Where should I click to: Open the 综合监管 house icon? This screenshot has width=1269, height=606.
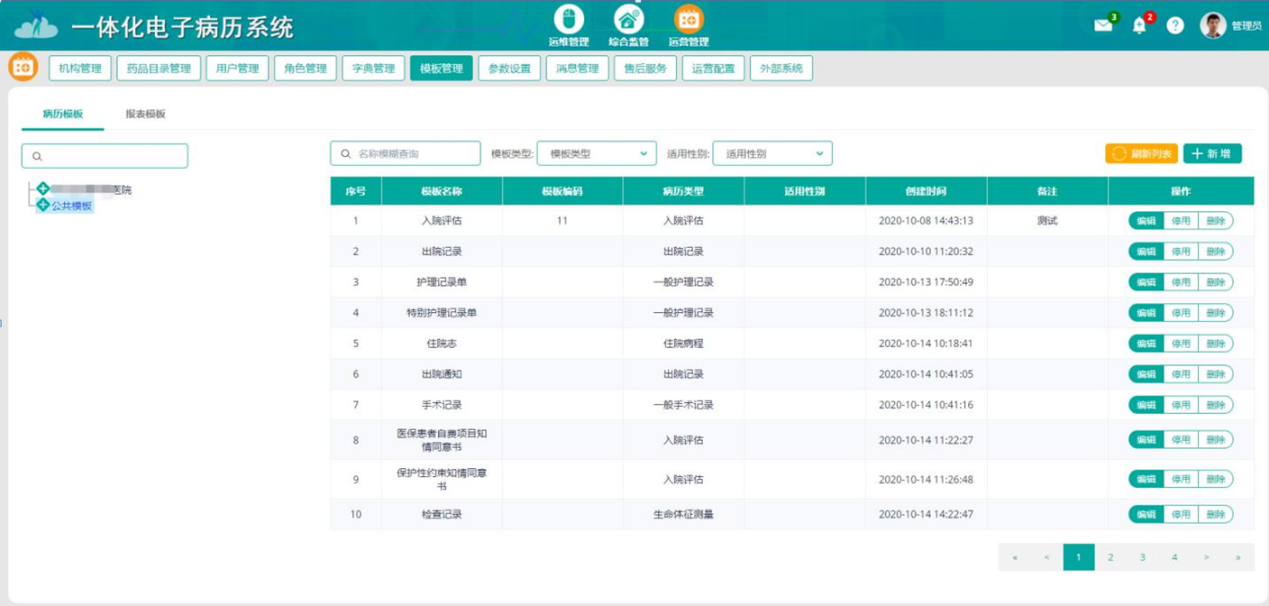[x=628, y=19]
